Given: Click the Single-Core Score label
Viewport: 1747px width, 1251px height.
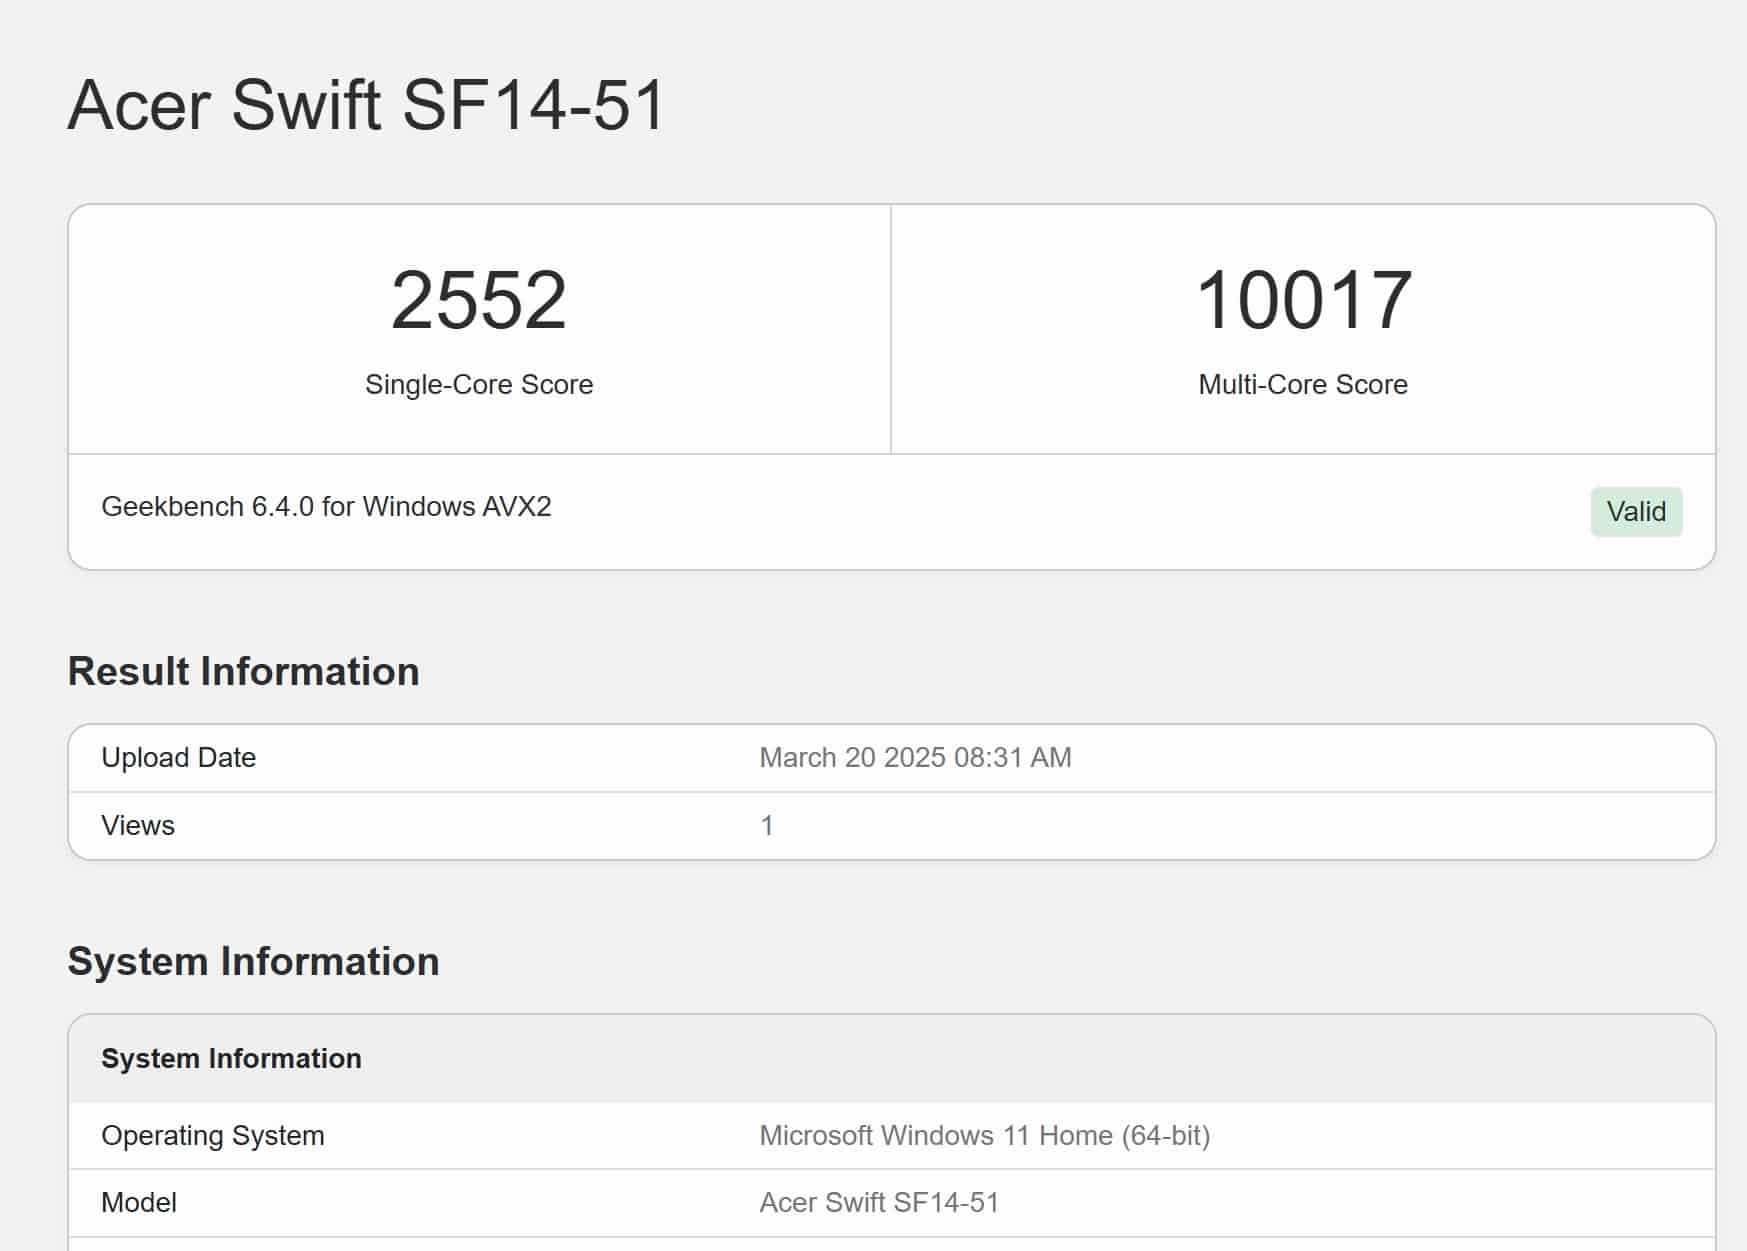Looking at the screenshot, I should pyautogui.click(x=478, y=385).
